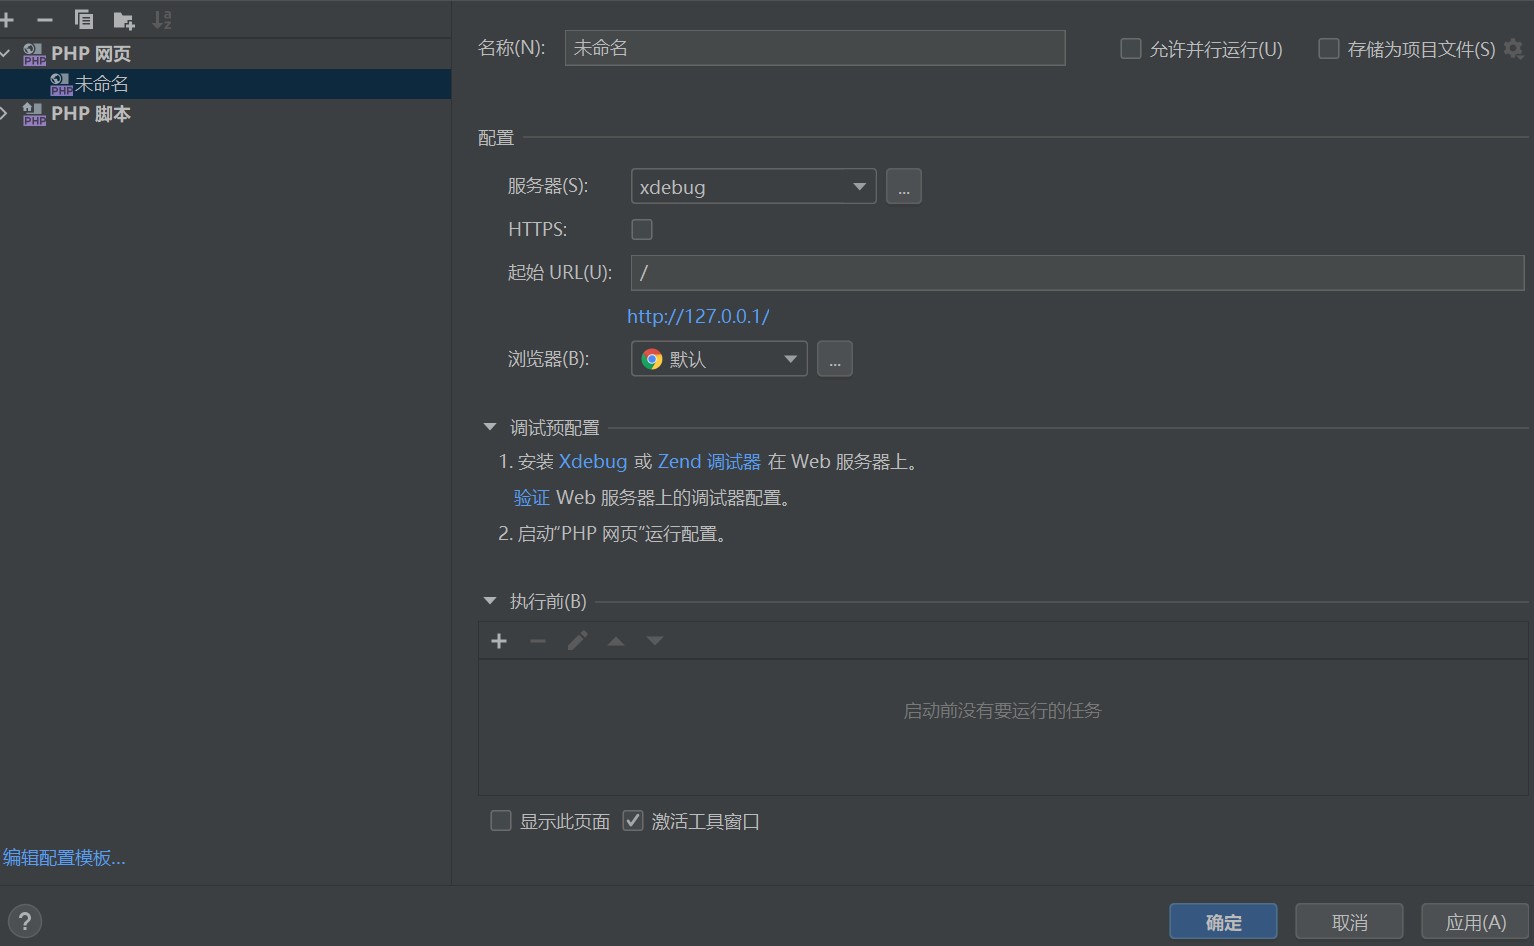Viewport: 1534px width, 946px height.
Task: Click the copy configuration icon
Action: (x=84, y=20)
